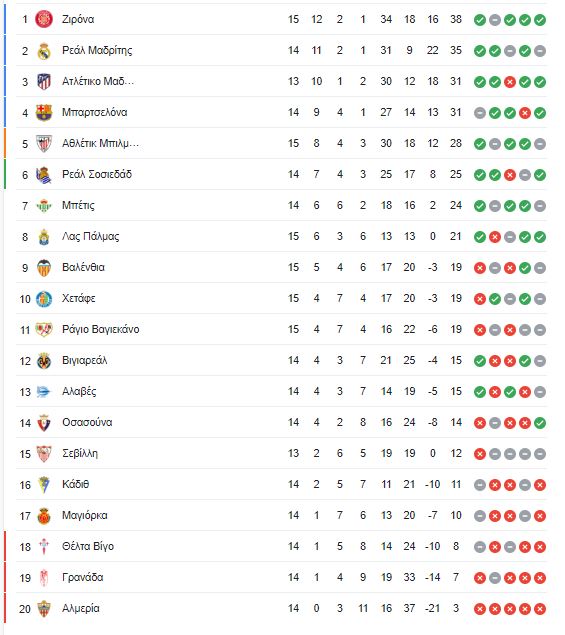Screen dimensions: 565x635
Task: Open the Ράγιο Βαγιεκάνο team link
Action: [x=100, y=329]
